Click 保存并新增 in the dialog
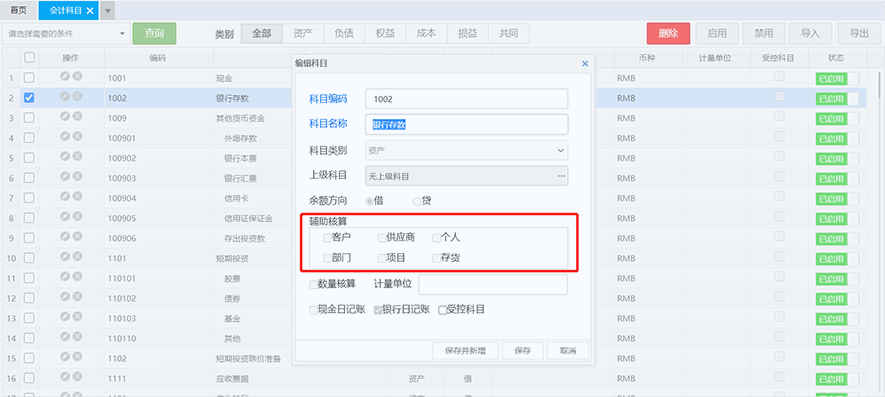Image resolution: width=885 pixels, height=397 pixels. tap(465, 351)
